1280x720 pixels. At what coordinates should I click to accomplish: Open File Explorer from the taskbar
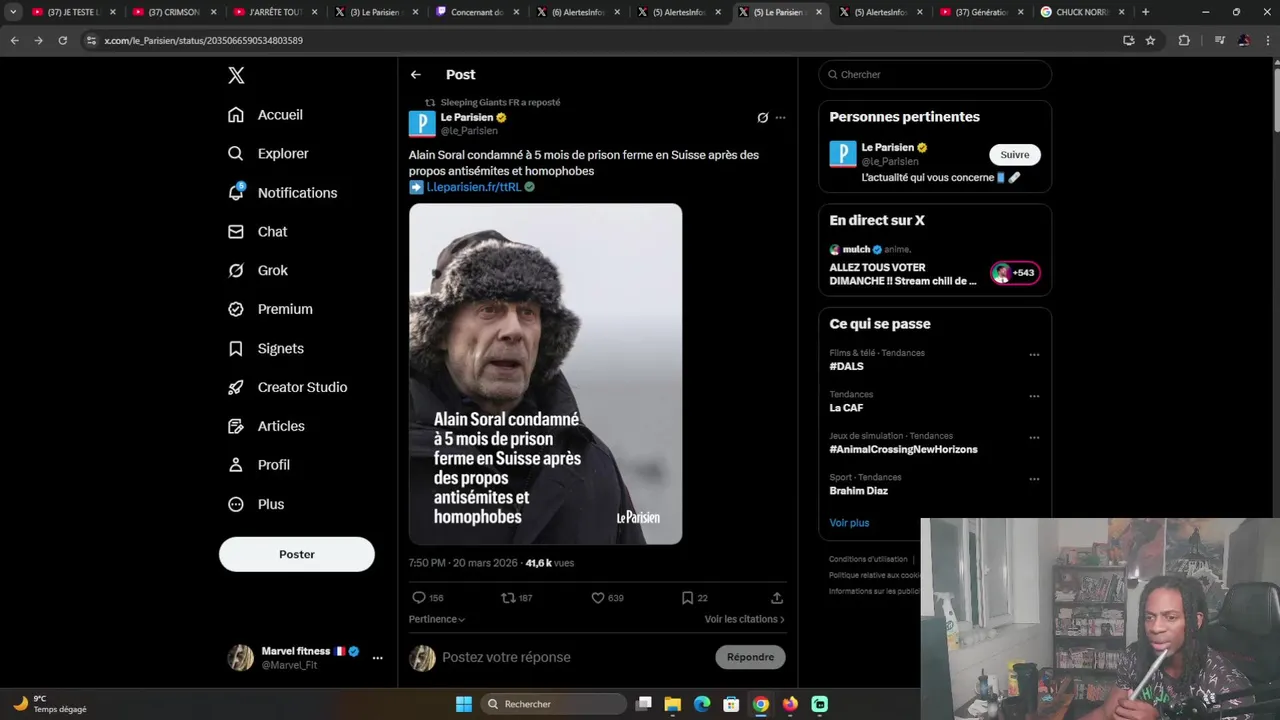pos(673,704)
